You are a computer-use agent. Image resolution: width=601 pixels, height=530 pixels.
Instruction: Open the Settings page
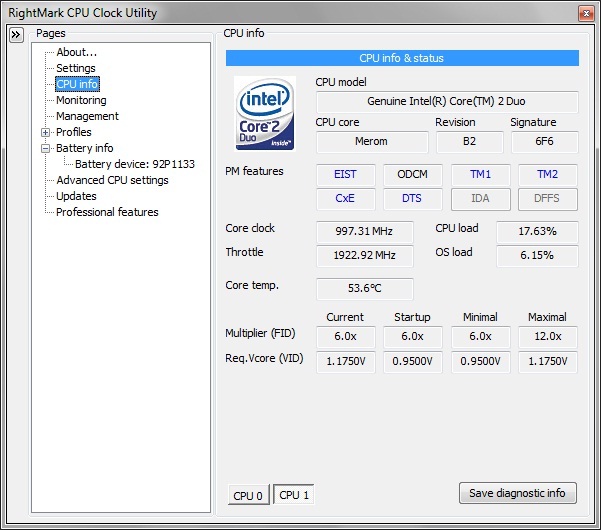pos(76,68)
